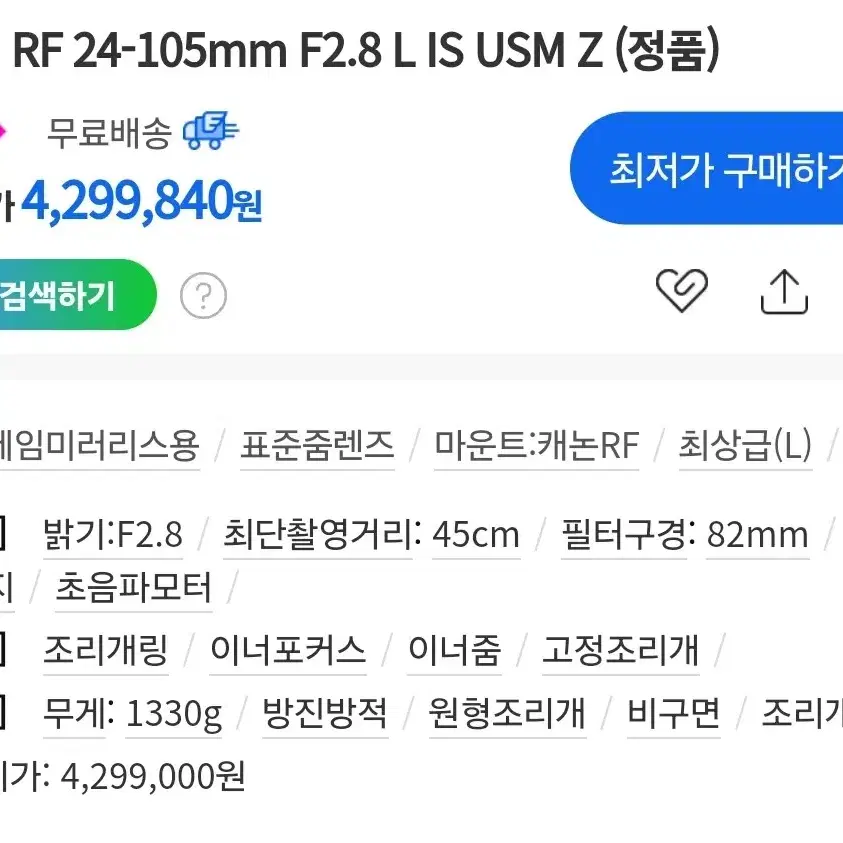Select the 최상급(L) tag link
The height and width of the screenshot is (843, 843).
click(x=745, y=446)
